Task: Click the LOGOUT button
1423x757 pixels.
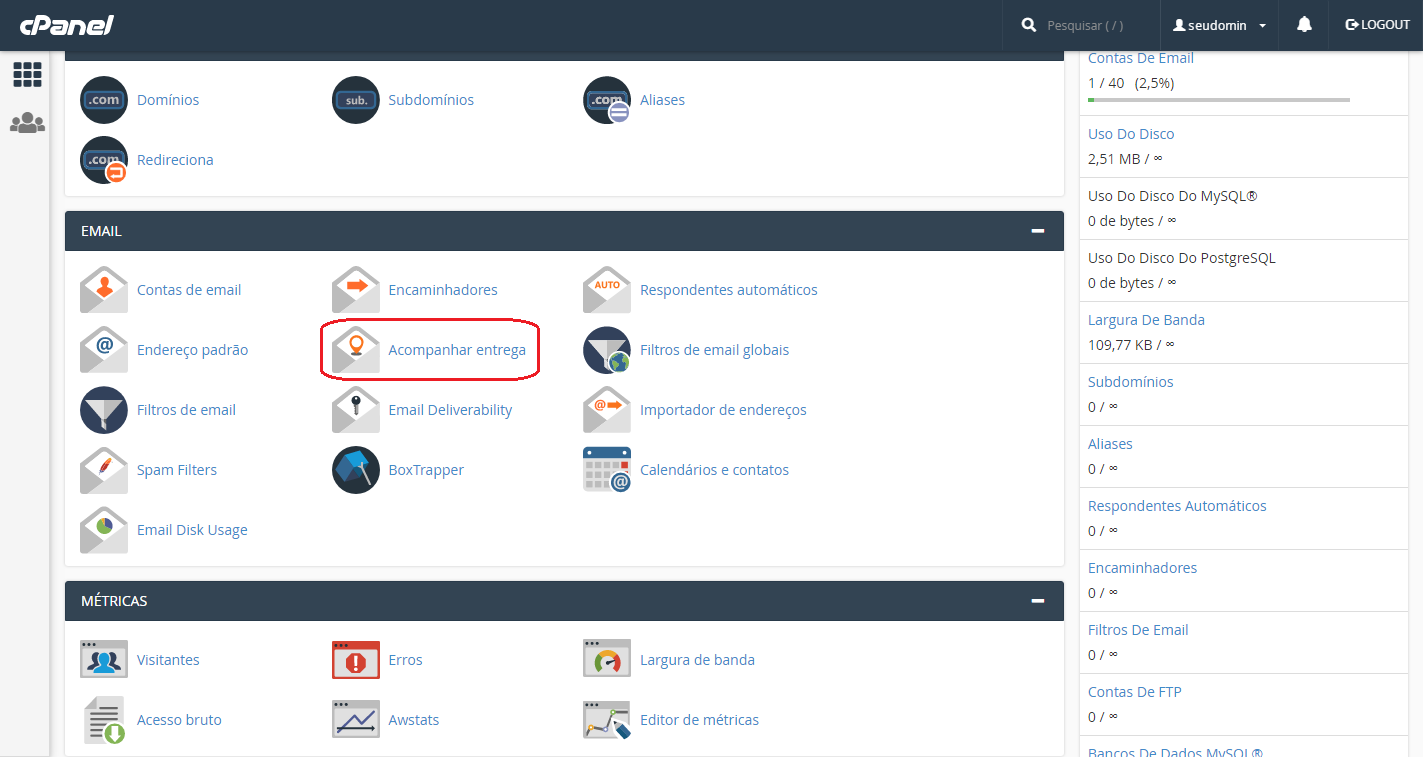Action: point(1377,25)
